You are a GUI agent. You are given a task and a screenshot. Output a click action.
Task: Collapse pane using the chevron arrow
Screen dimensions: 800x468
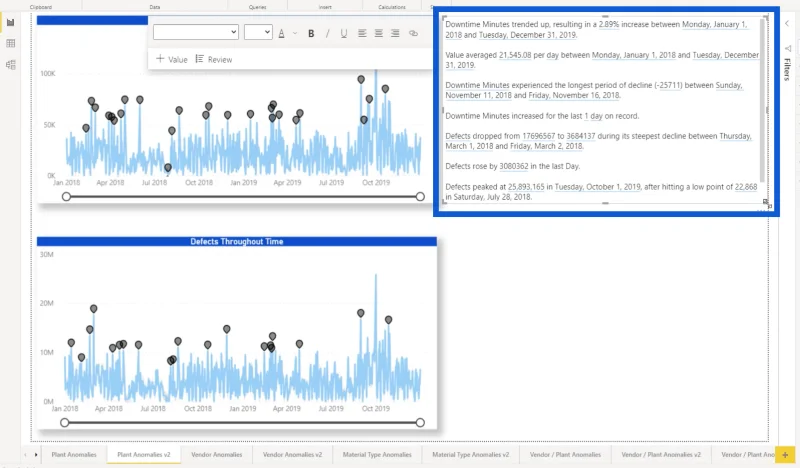pyautogui.click(x=787, y=23)
